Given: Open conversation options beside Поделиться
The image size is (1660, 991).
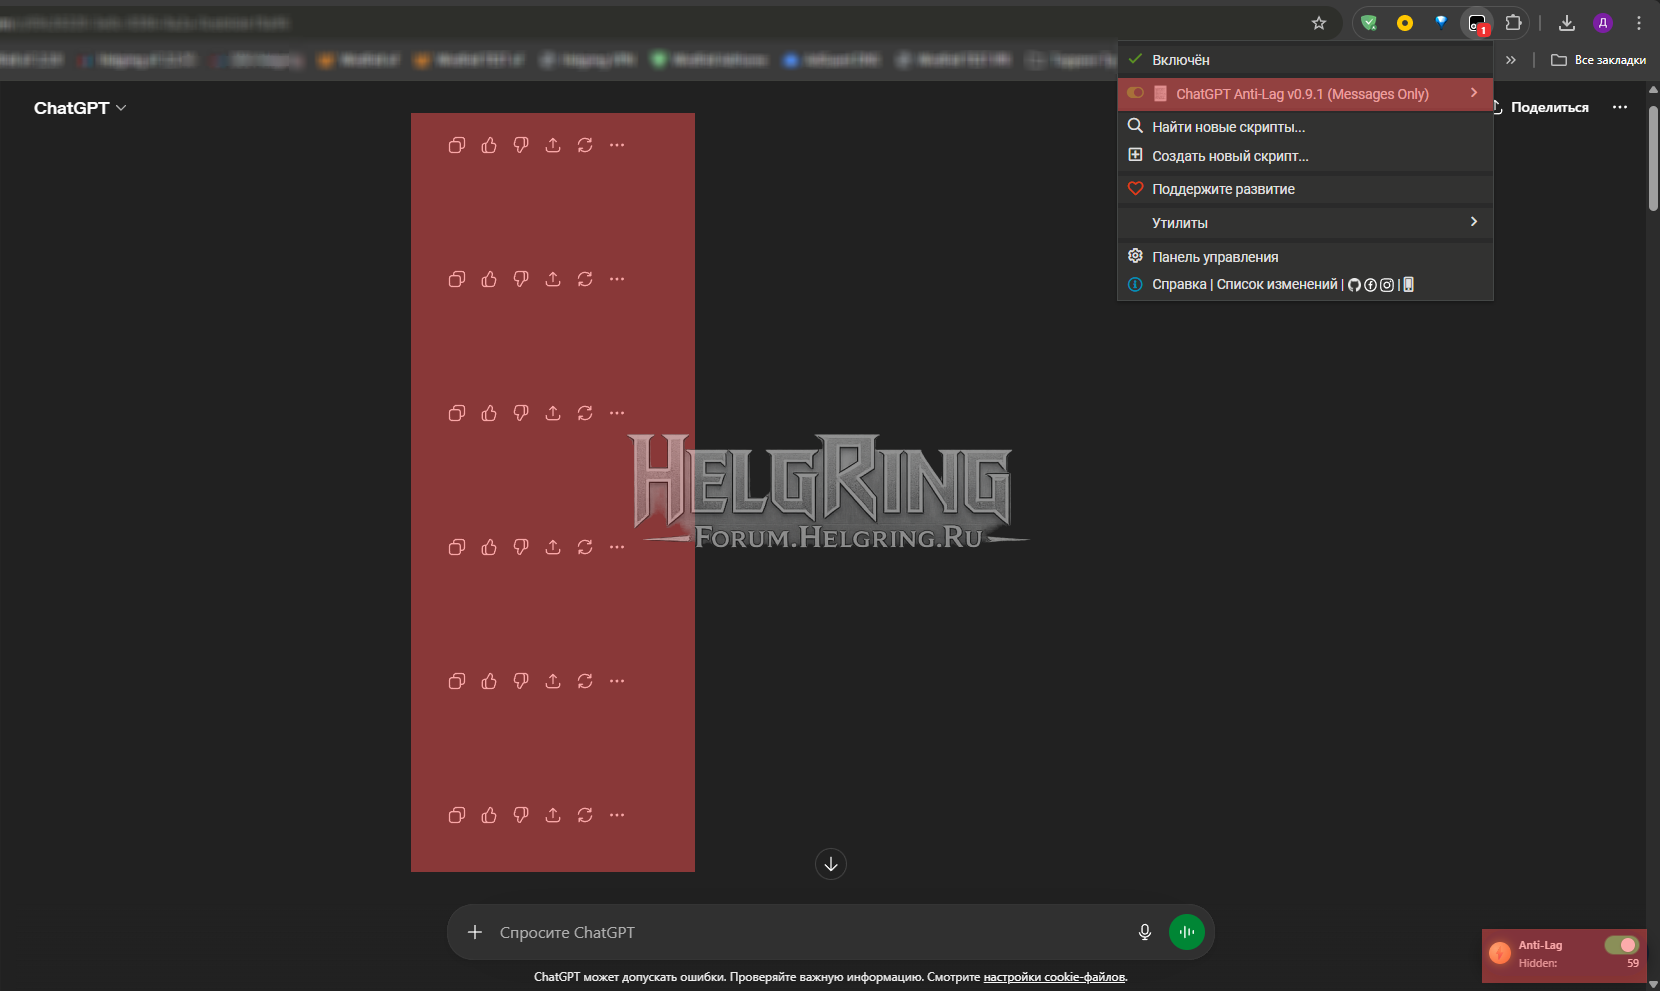Looking at the screenshot, I should pyautogui.click(x=1620, y=107).
